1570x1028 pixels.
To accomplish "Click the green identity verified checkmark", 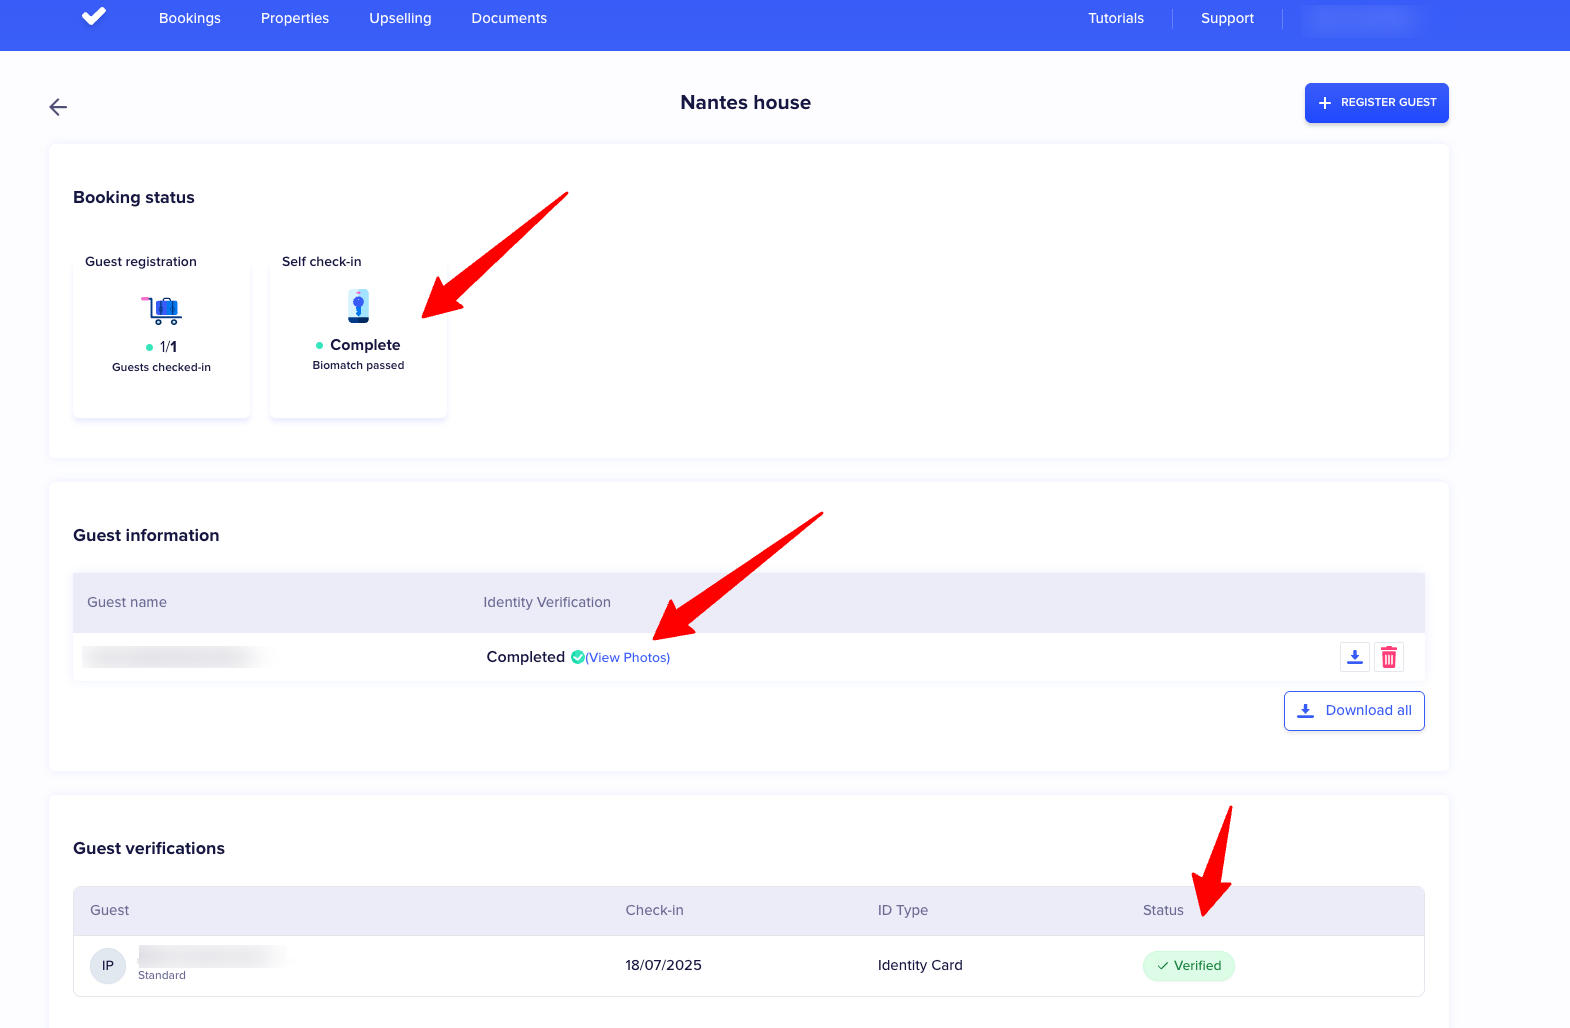I will [578, 657].
